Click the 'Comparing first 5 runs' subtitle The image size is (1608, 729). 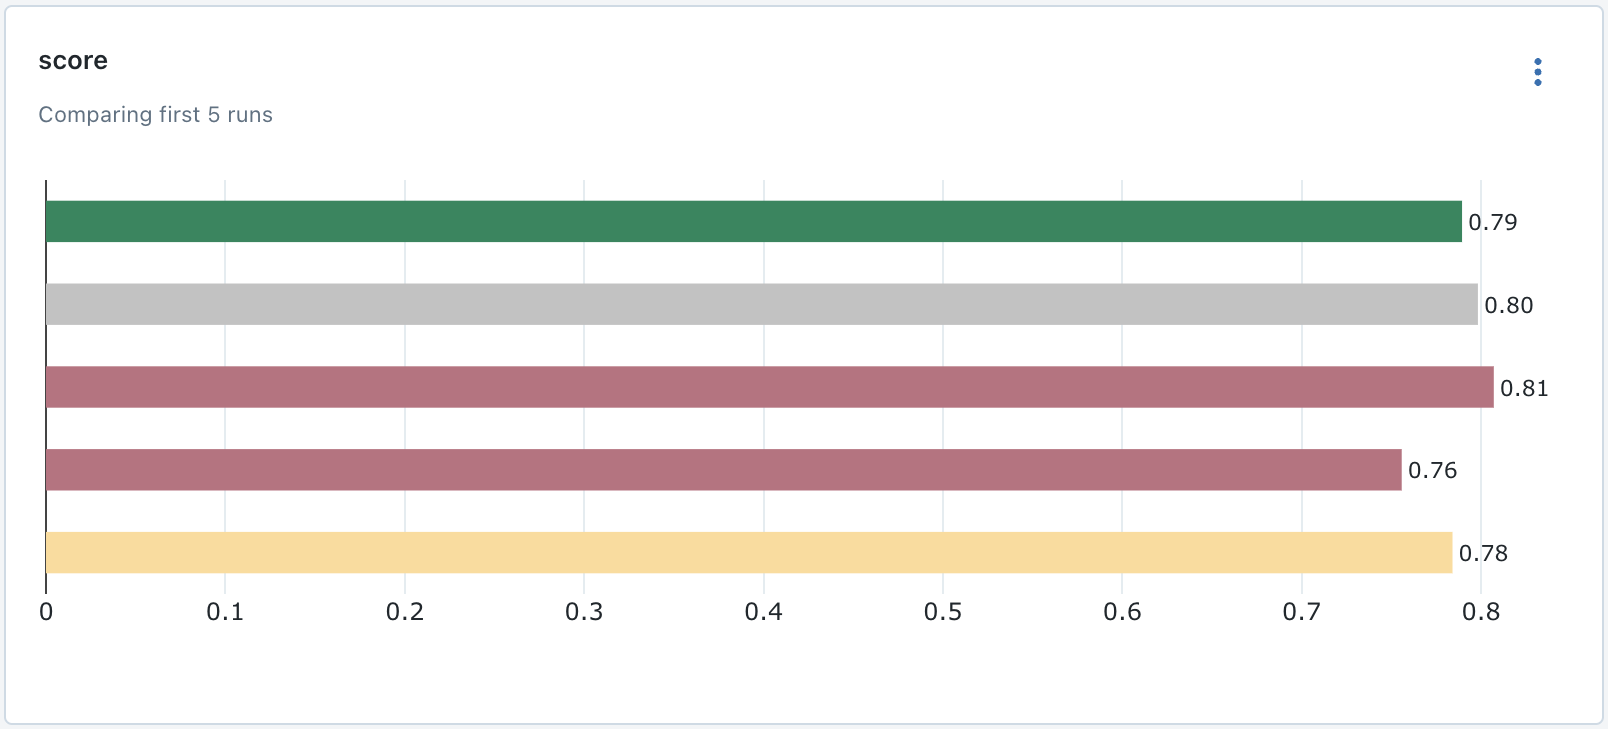155,114
